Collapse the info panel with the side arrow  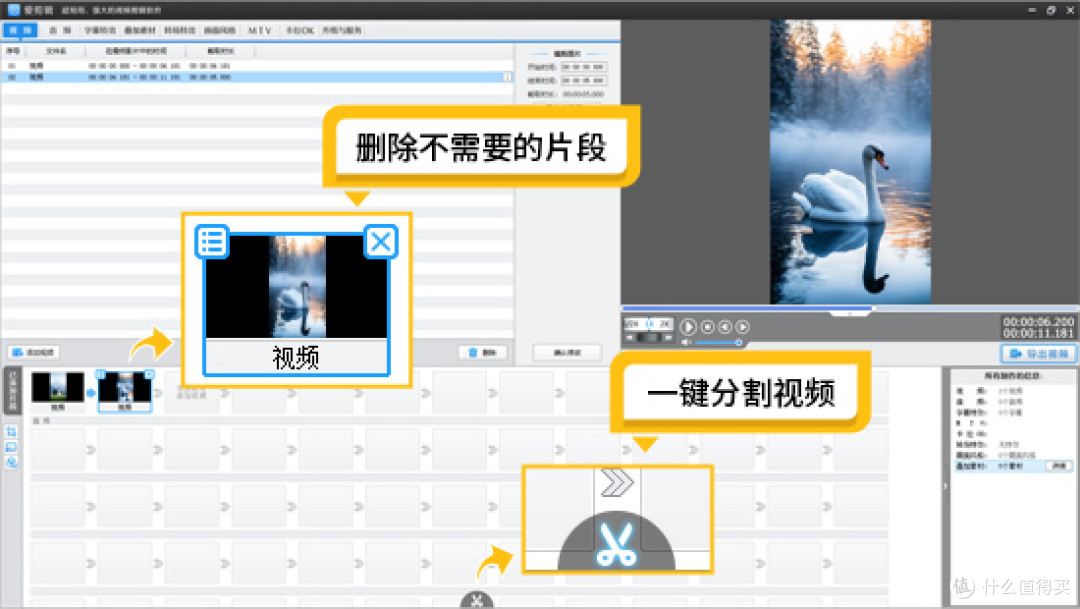click(x=945, y=486)
